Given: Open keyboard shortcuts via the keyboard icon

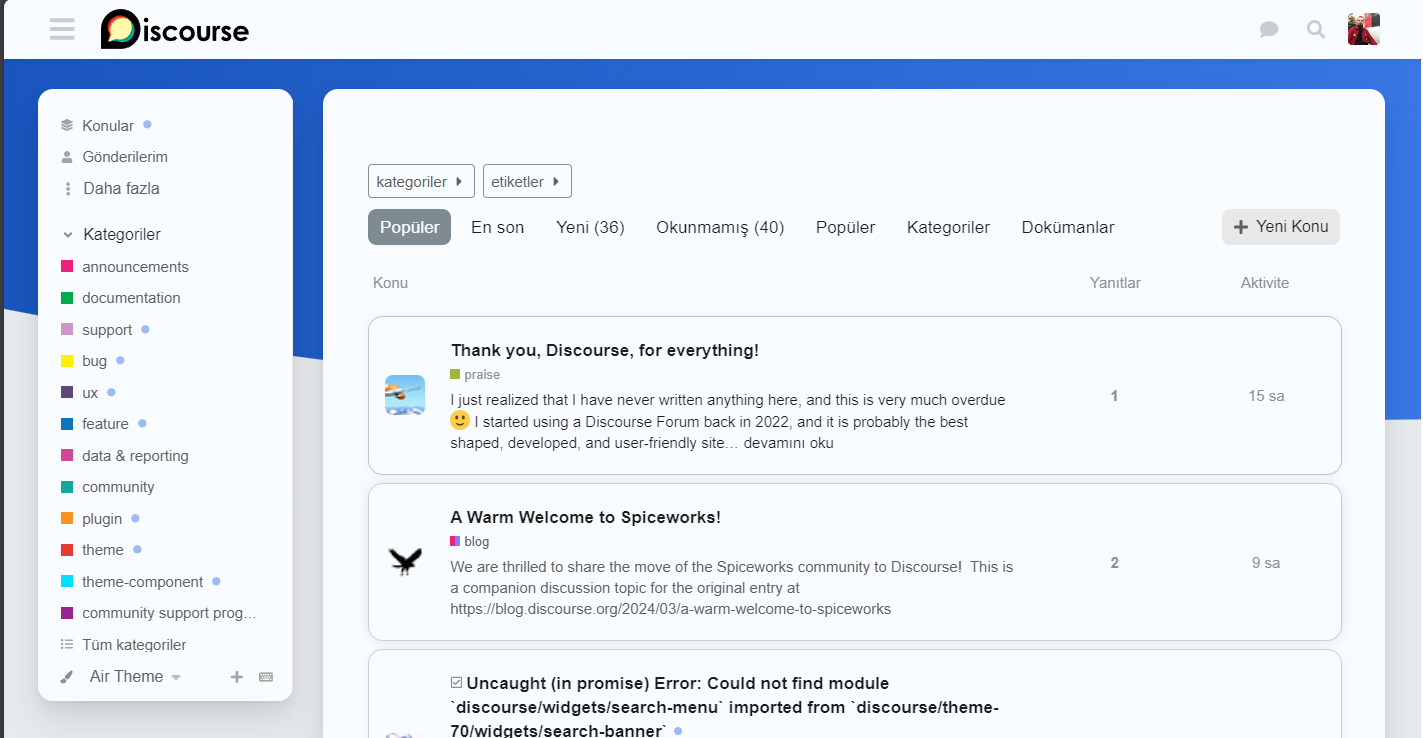Looking at the screenshot, I should 266,677.
